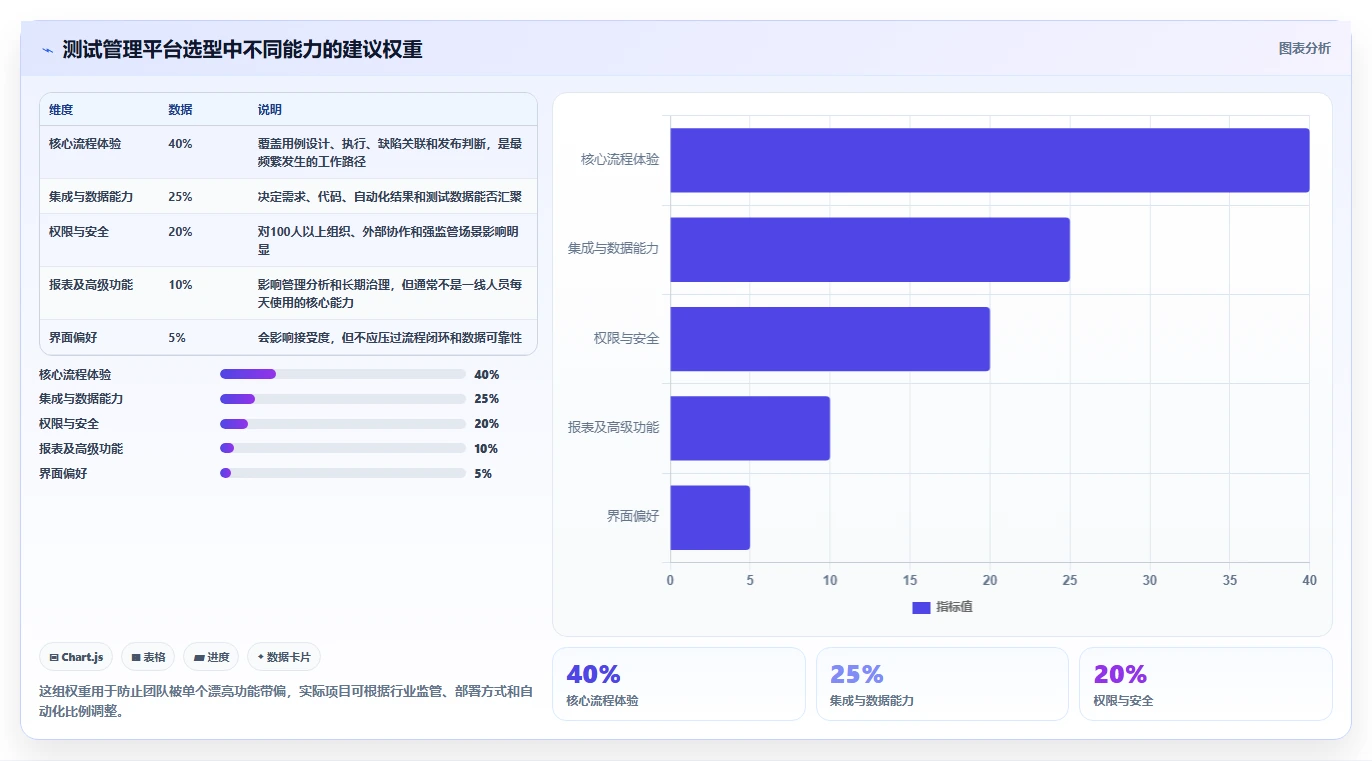Click the 界面偏好 bar in the chart
This screenshot has height=761, width=1372.
(710, 517)
